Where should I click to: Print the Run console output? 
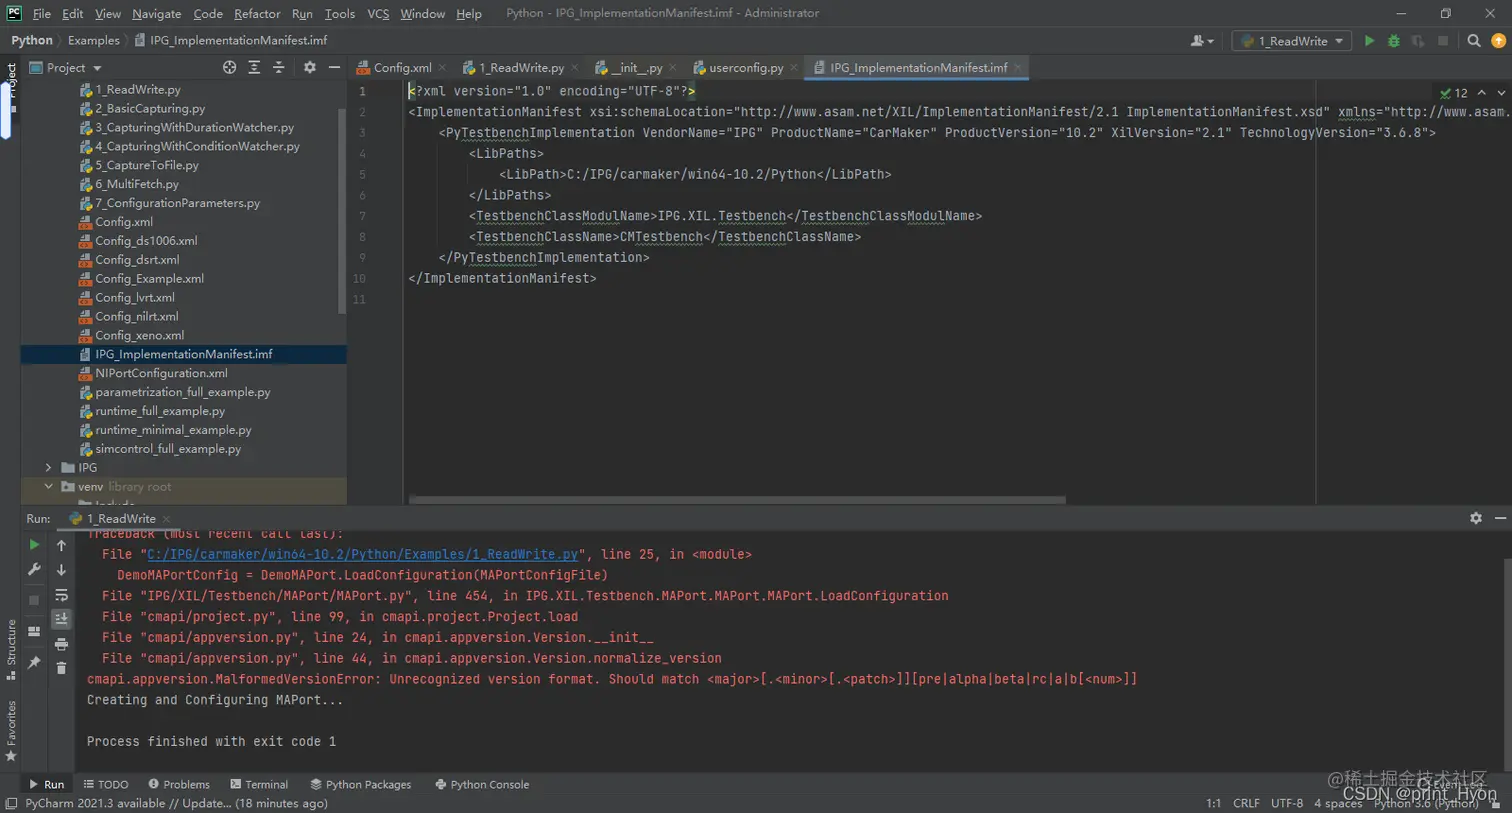pyautogui.click(x=61, y=644)
